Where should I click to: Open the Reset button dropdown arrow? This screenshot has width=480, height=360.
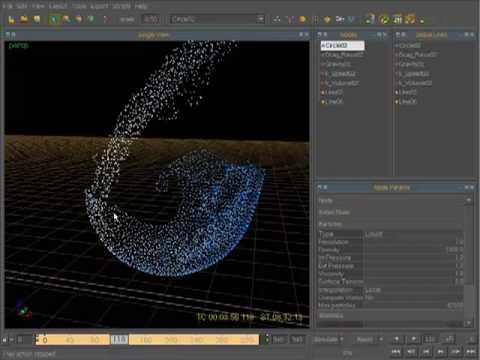pos(381,339)
